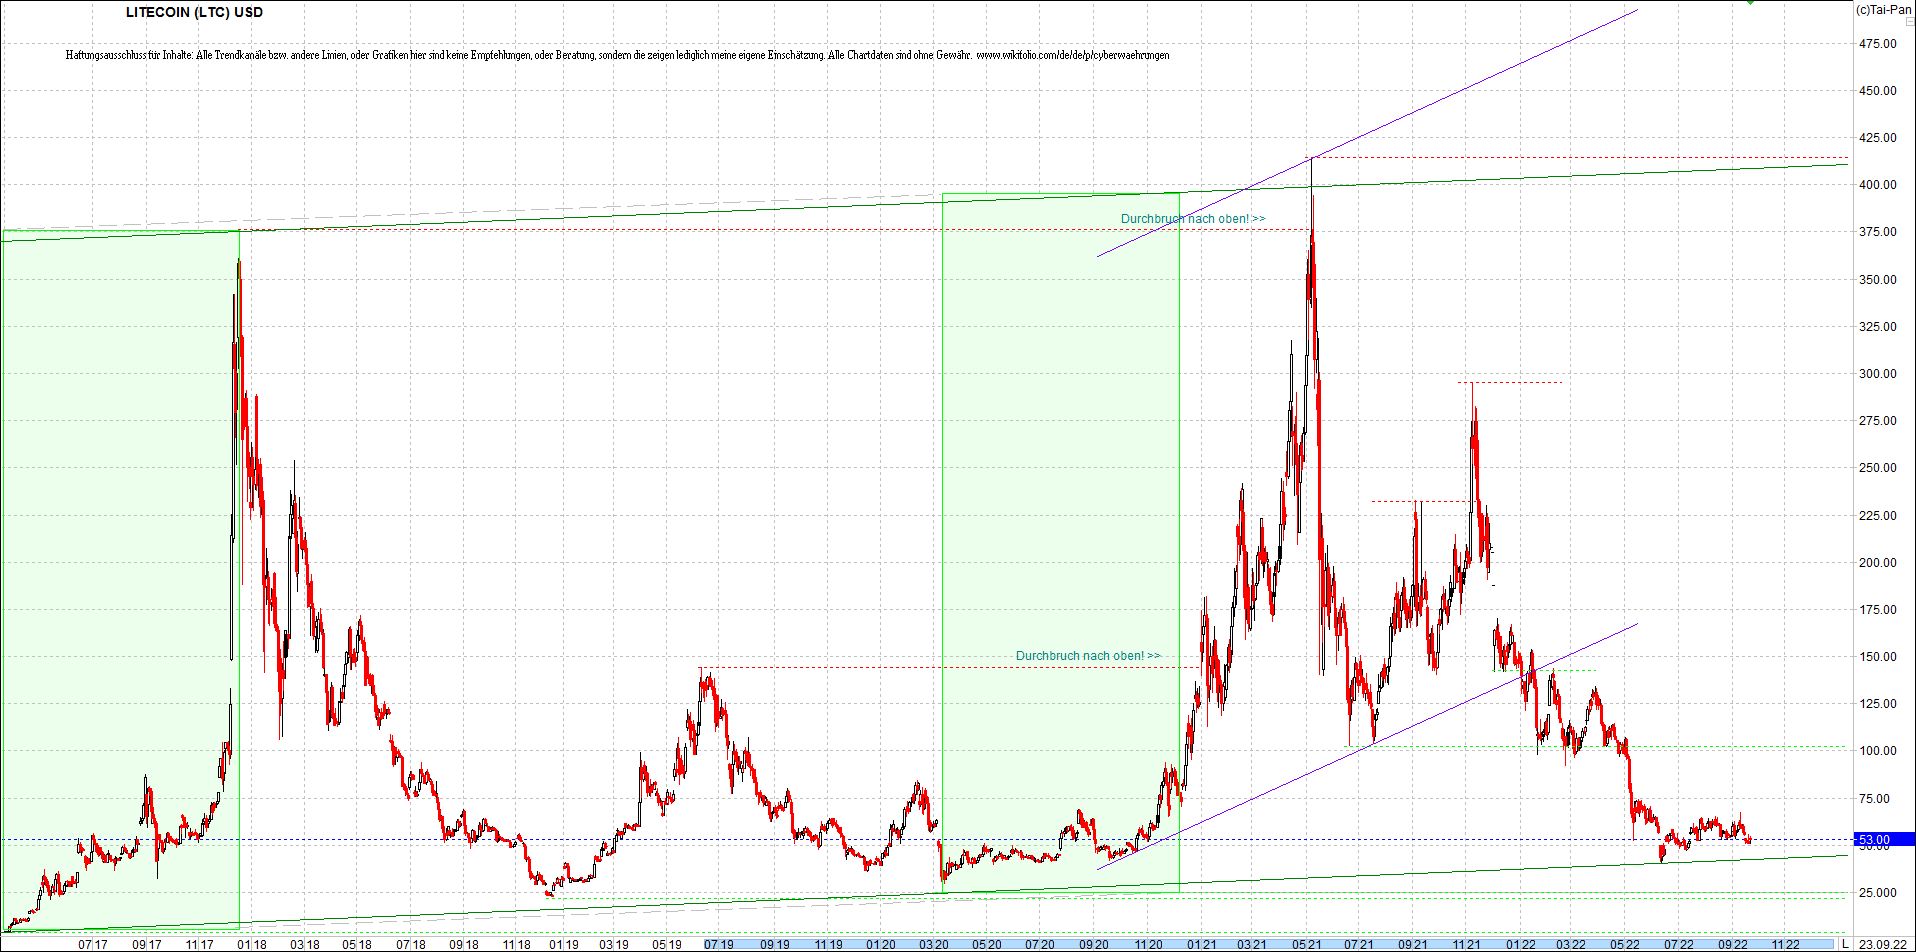Click the 09 18 time axis label
The height and width of the screenshot is (952, 1916).
click(x=463, y=945)
